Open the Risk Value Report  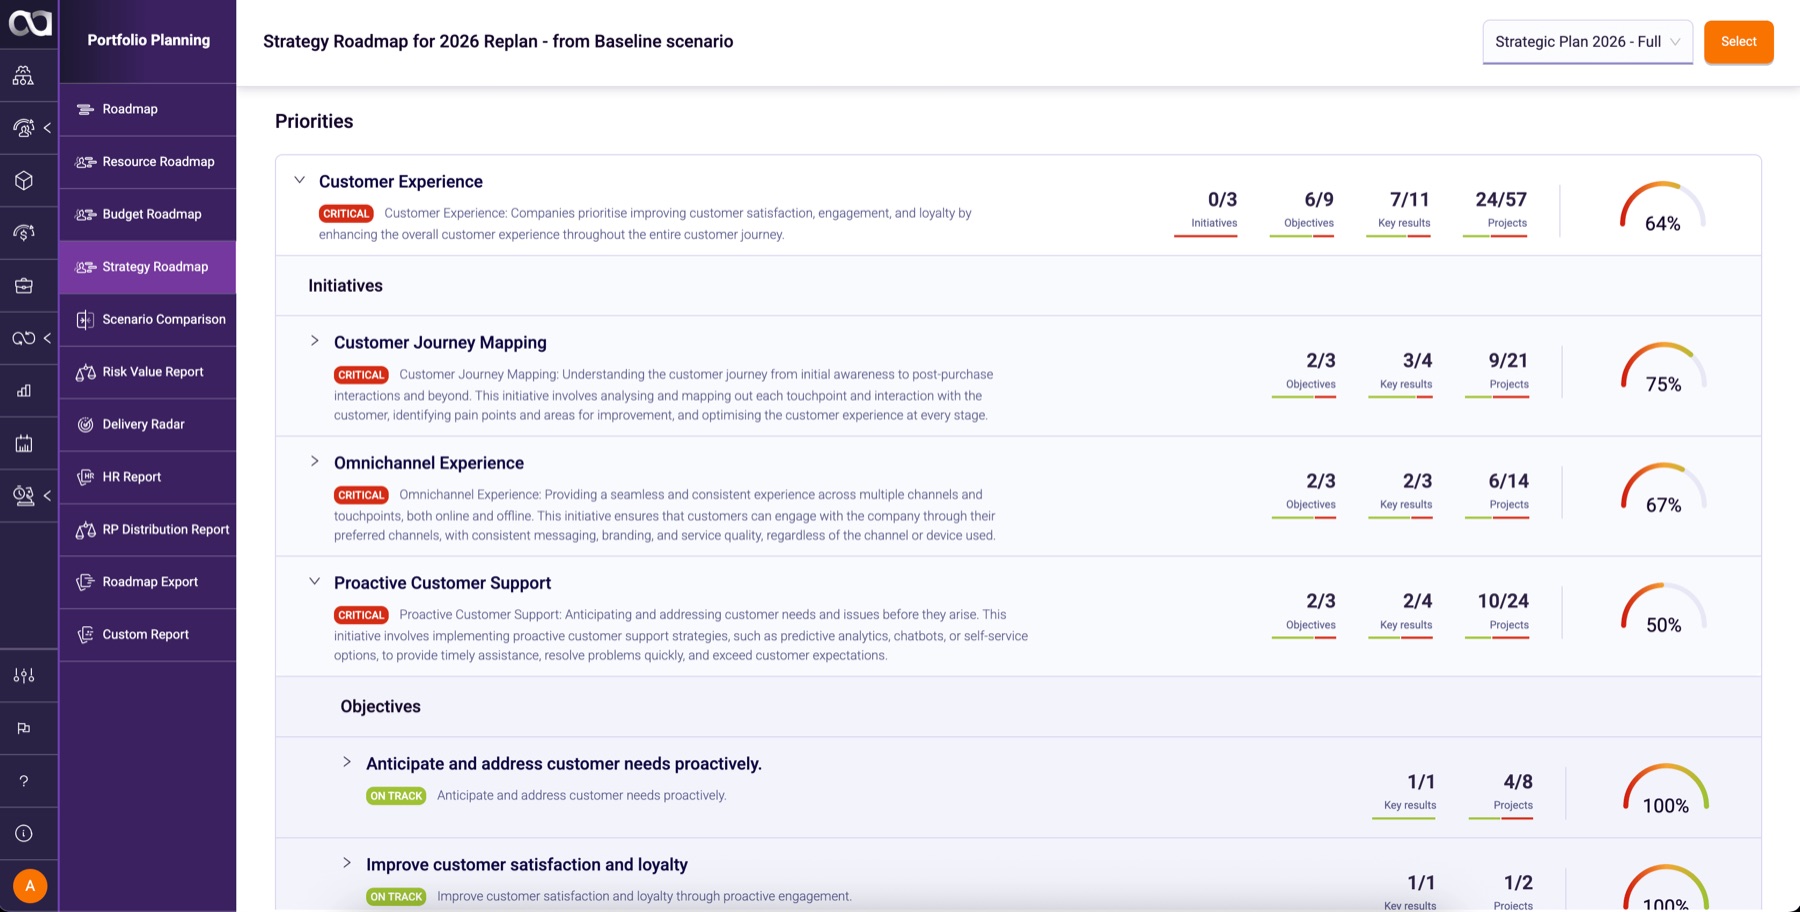[x=147, y=372]
